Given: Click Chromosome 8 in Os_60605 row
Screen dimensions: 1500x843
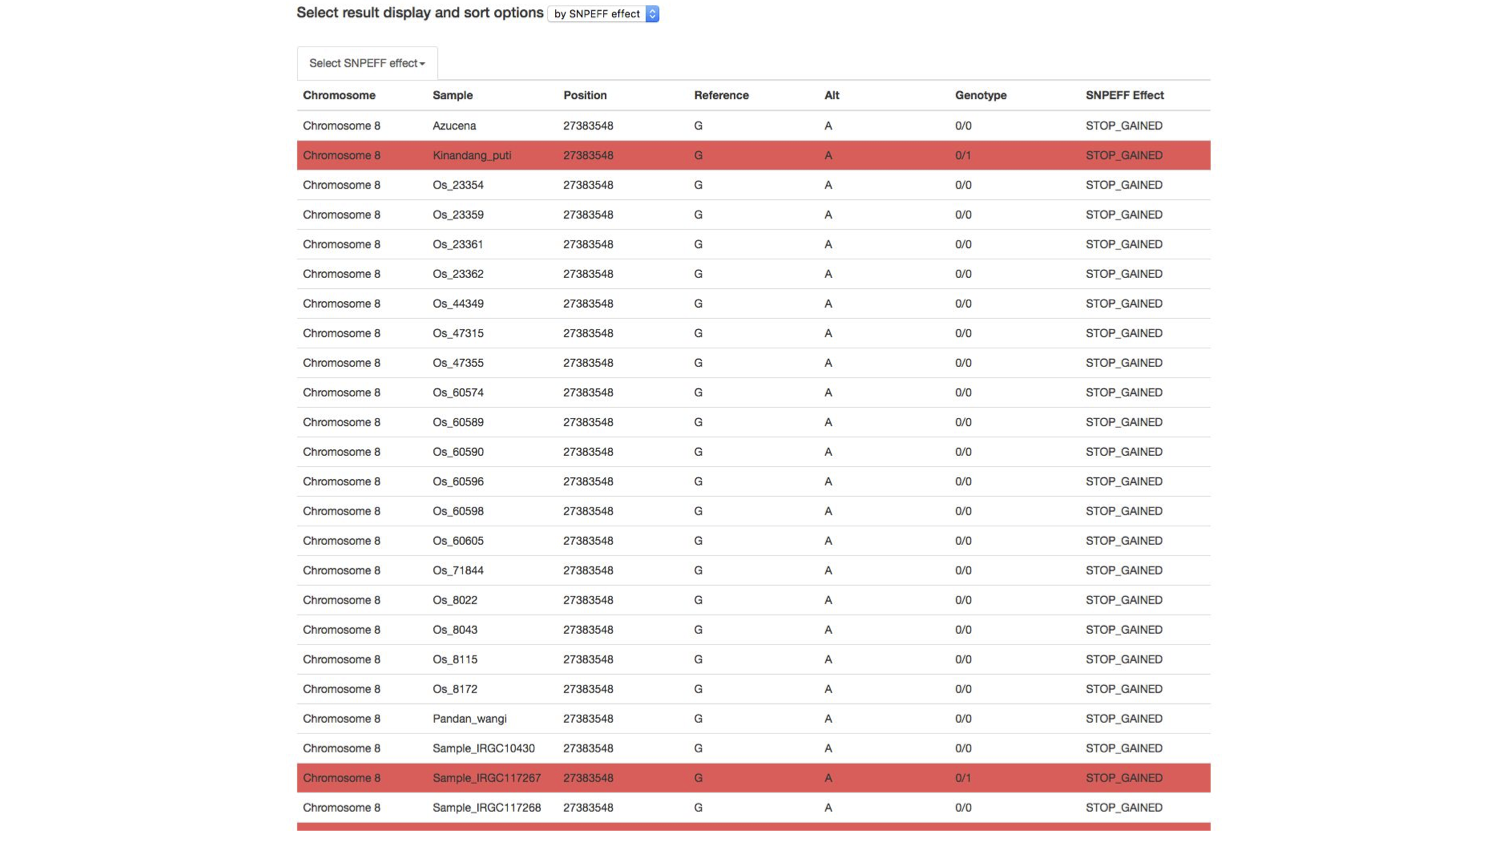Looking at the screenshot, I should point(342,541).
